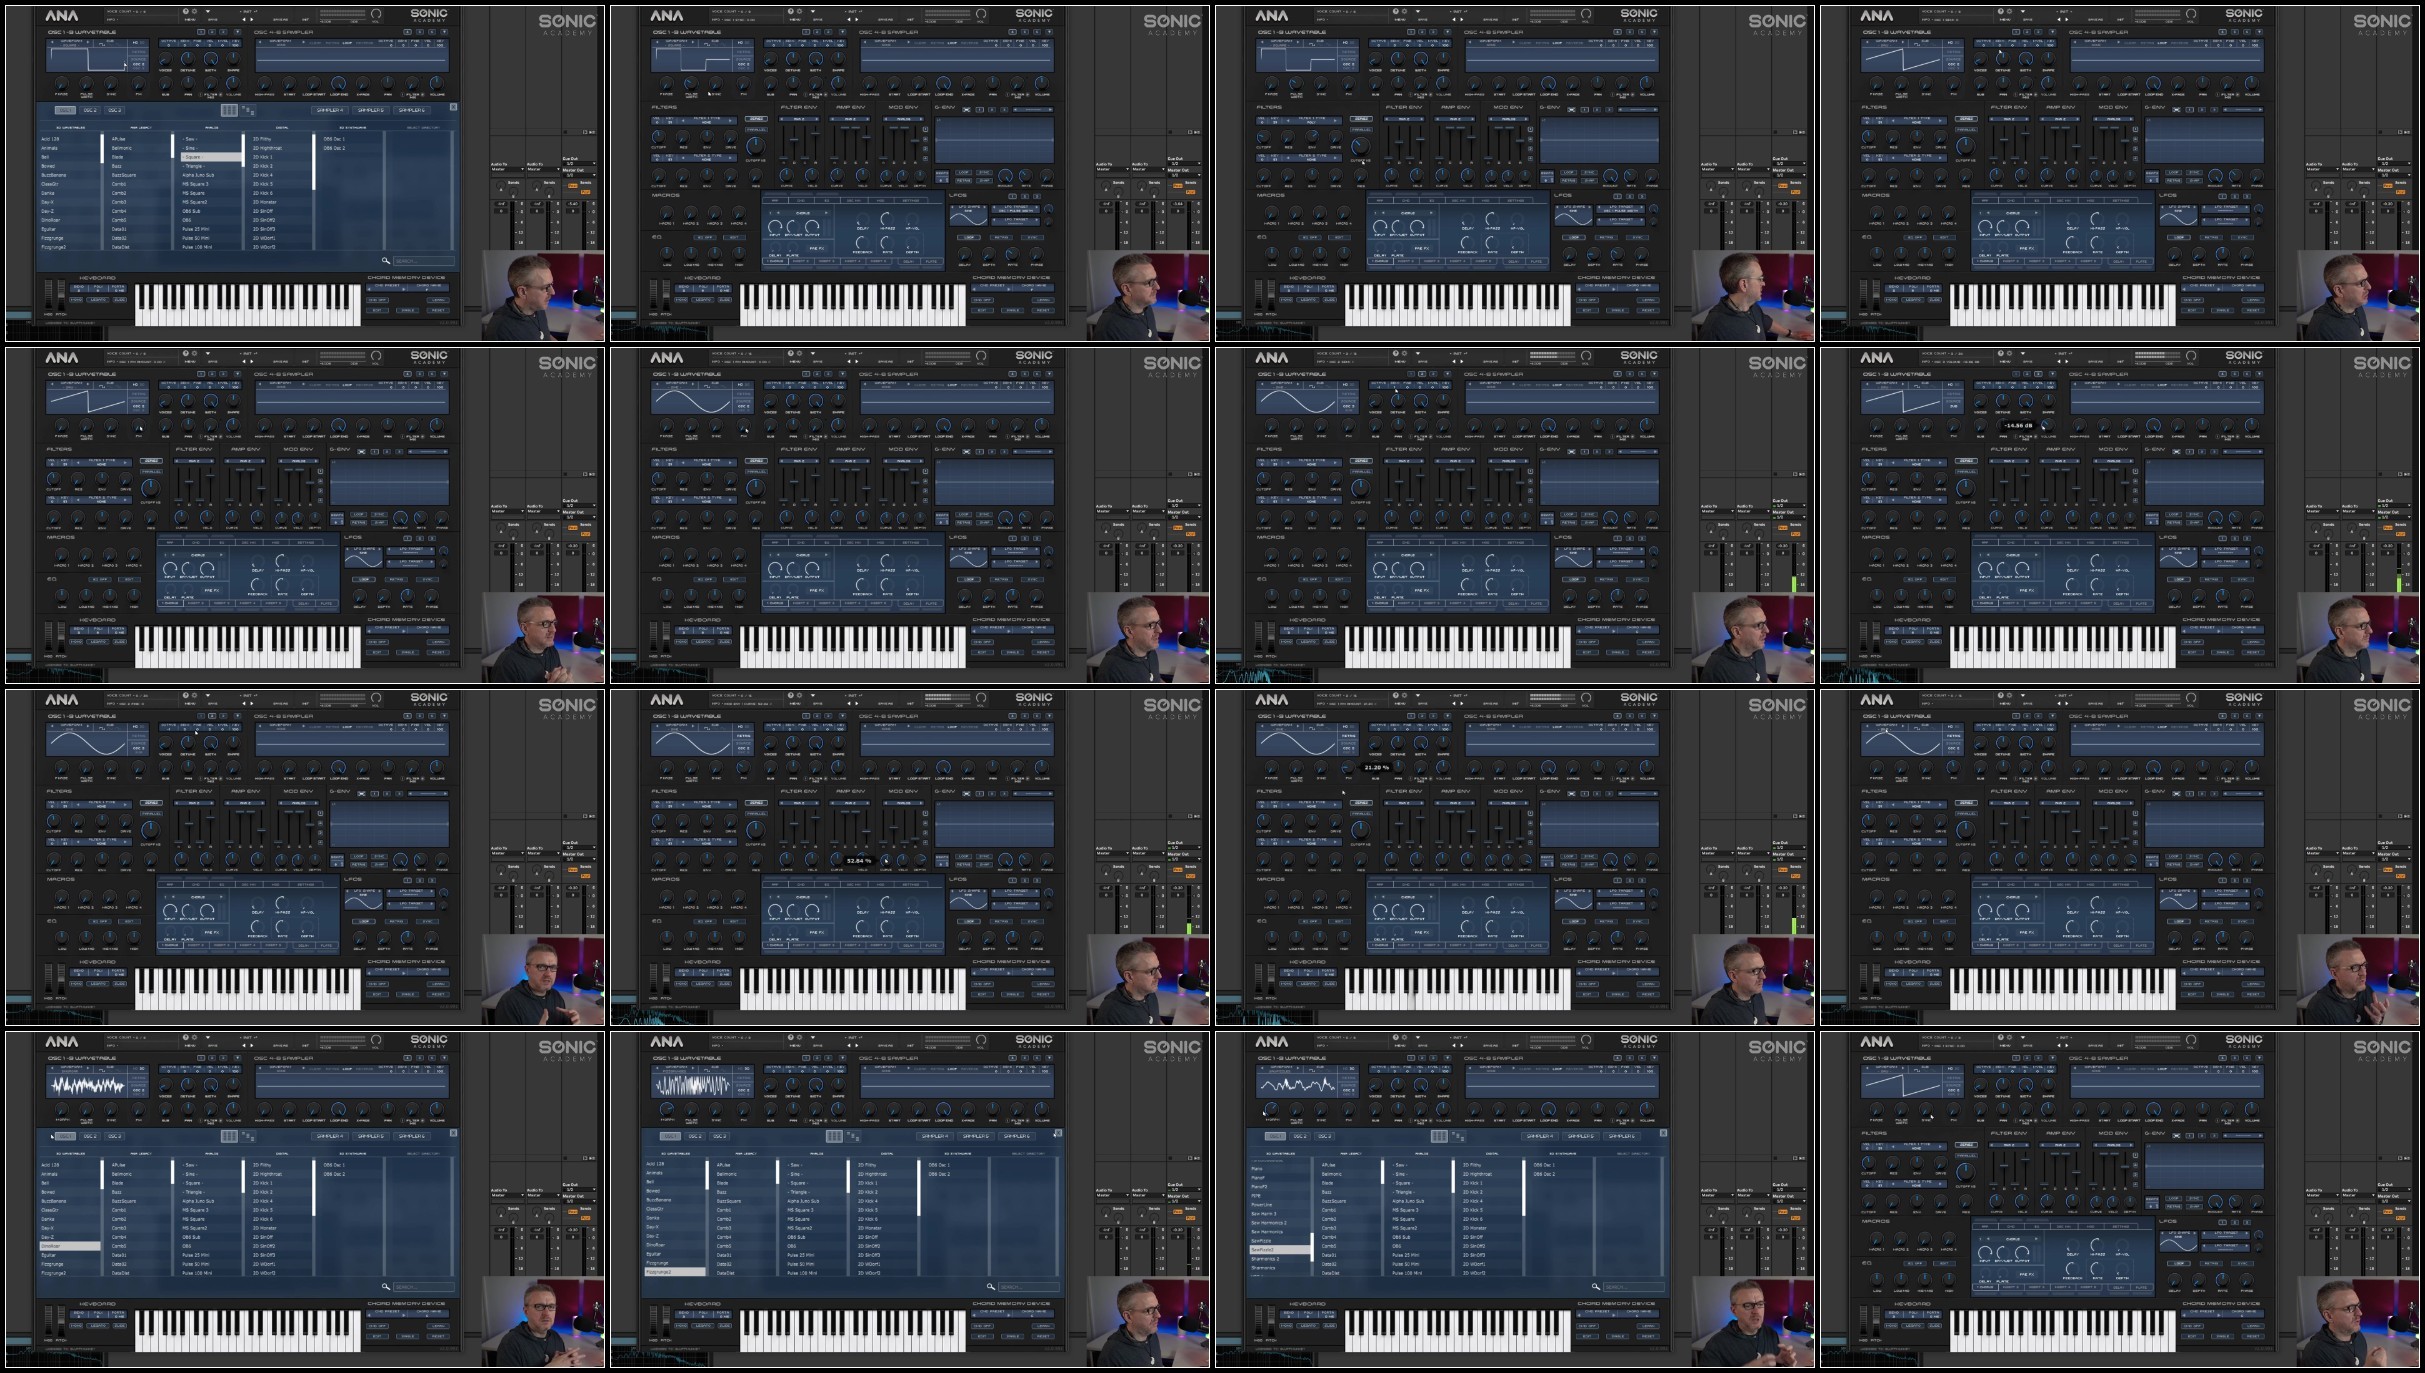This screenshot has width=2425, height=1373.
Task: Expand preset dropdown arrow above the Fizzgrunge2 browser
Action: (813, 1037)
